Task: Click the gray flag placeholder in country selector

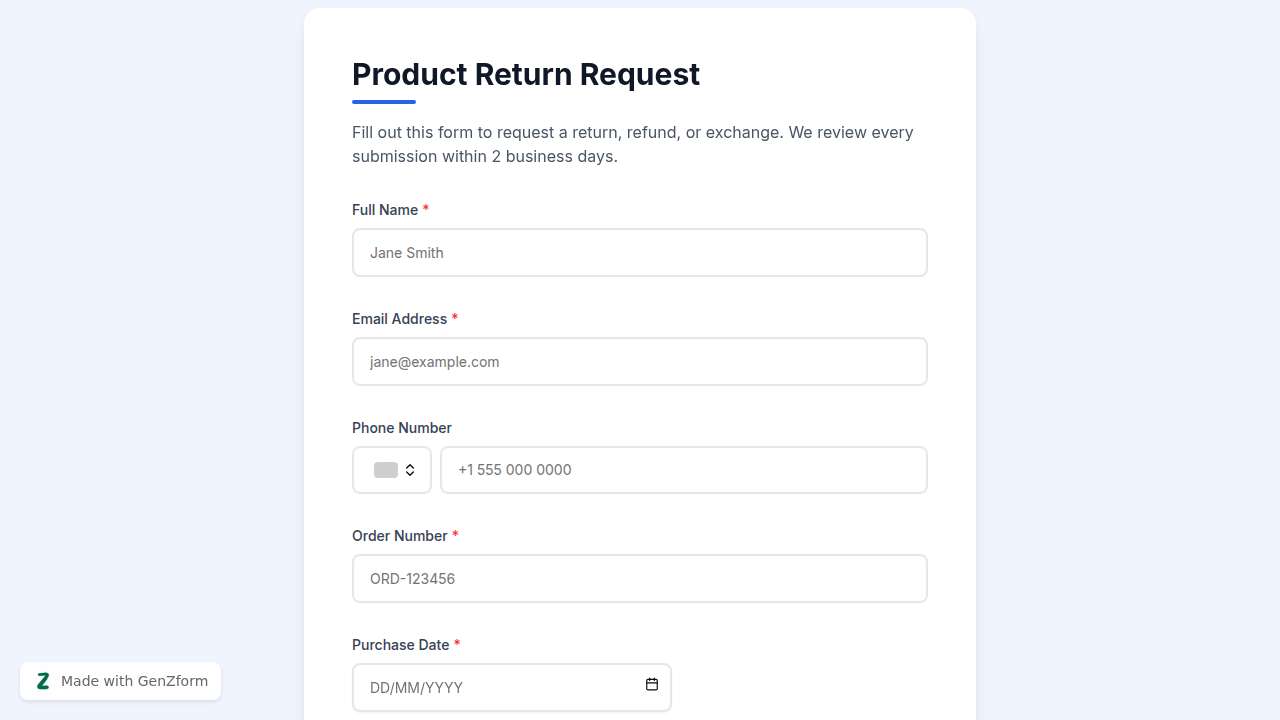Action: pos(385,470)
